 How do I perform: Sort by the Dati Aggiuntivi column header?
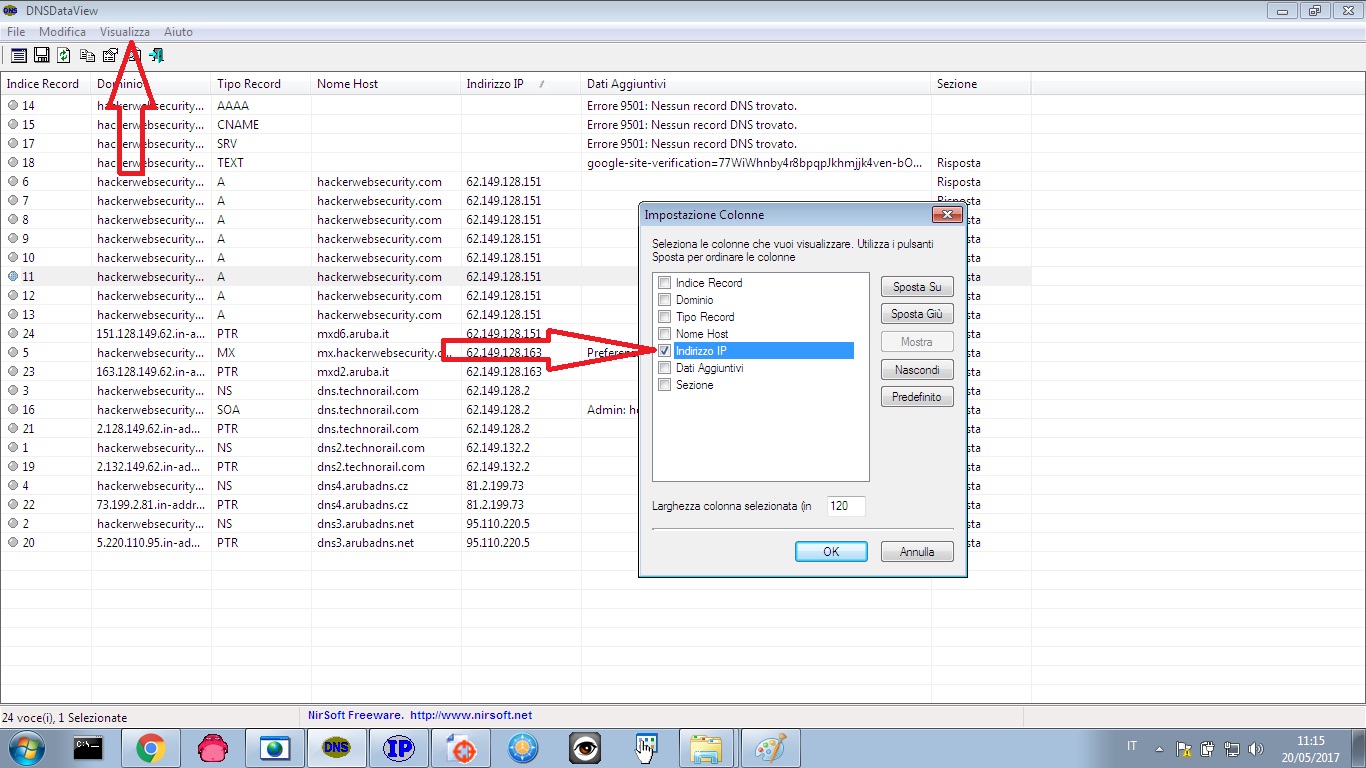pos(756,84)
